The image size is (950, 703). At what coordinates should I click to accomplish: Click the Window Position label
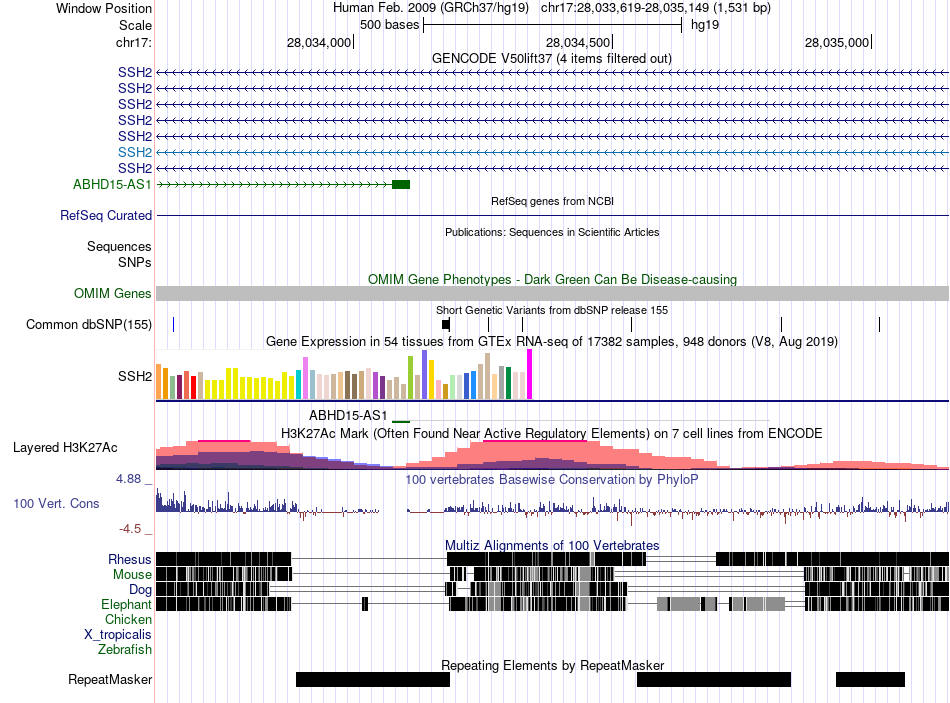(x=104, y=8)
